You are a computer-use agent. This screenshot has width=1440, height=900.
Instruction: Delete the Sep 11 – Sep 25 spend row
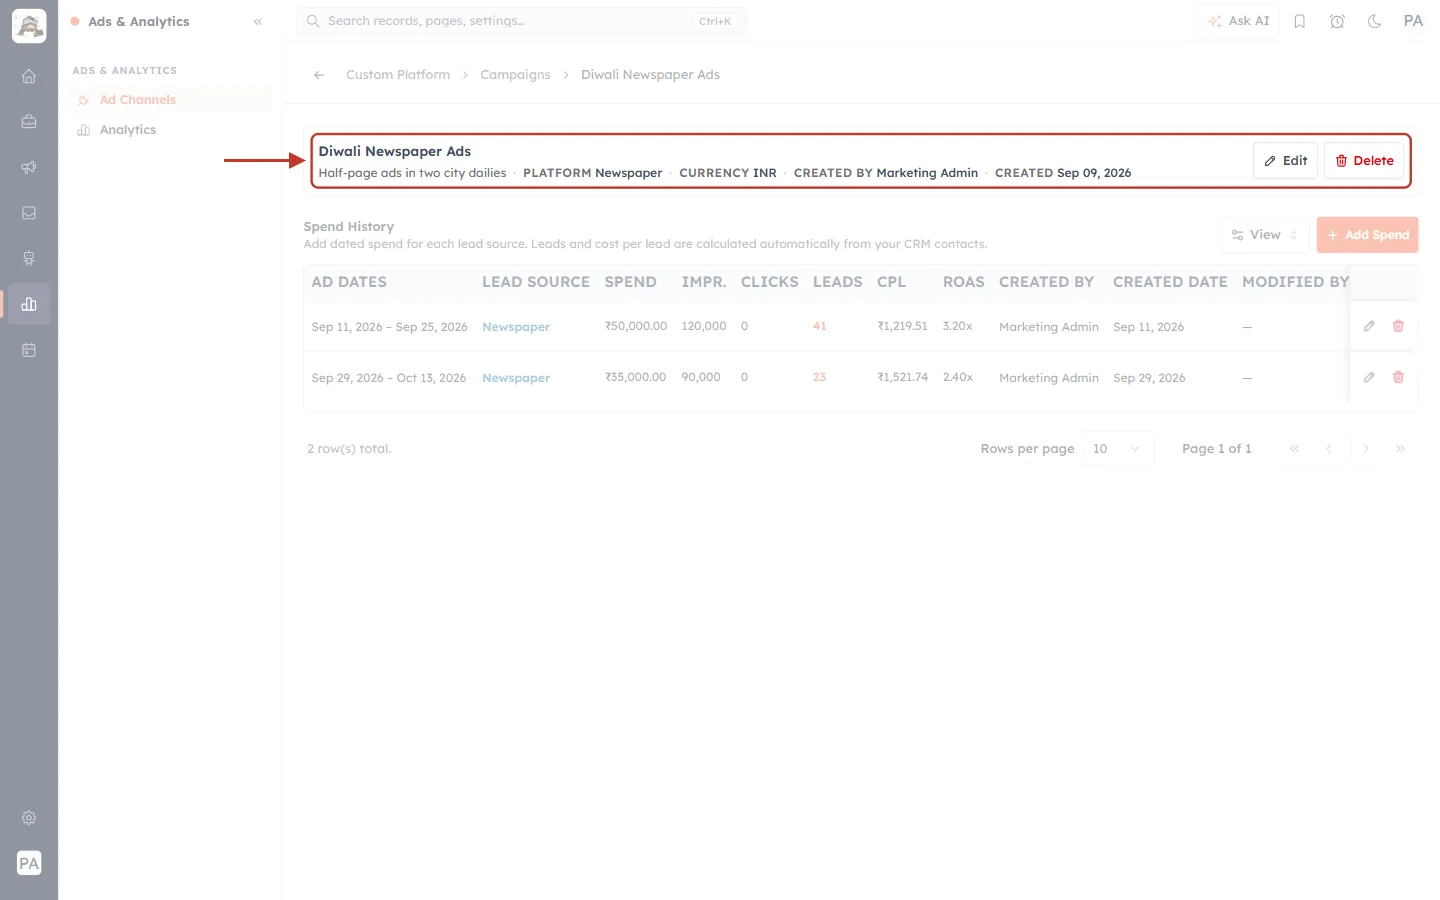pyautogui.click(x=1398, y=326)
